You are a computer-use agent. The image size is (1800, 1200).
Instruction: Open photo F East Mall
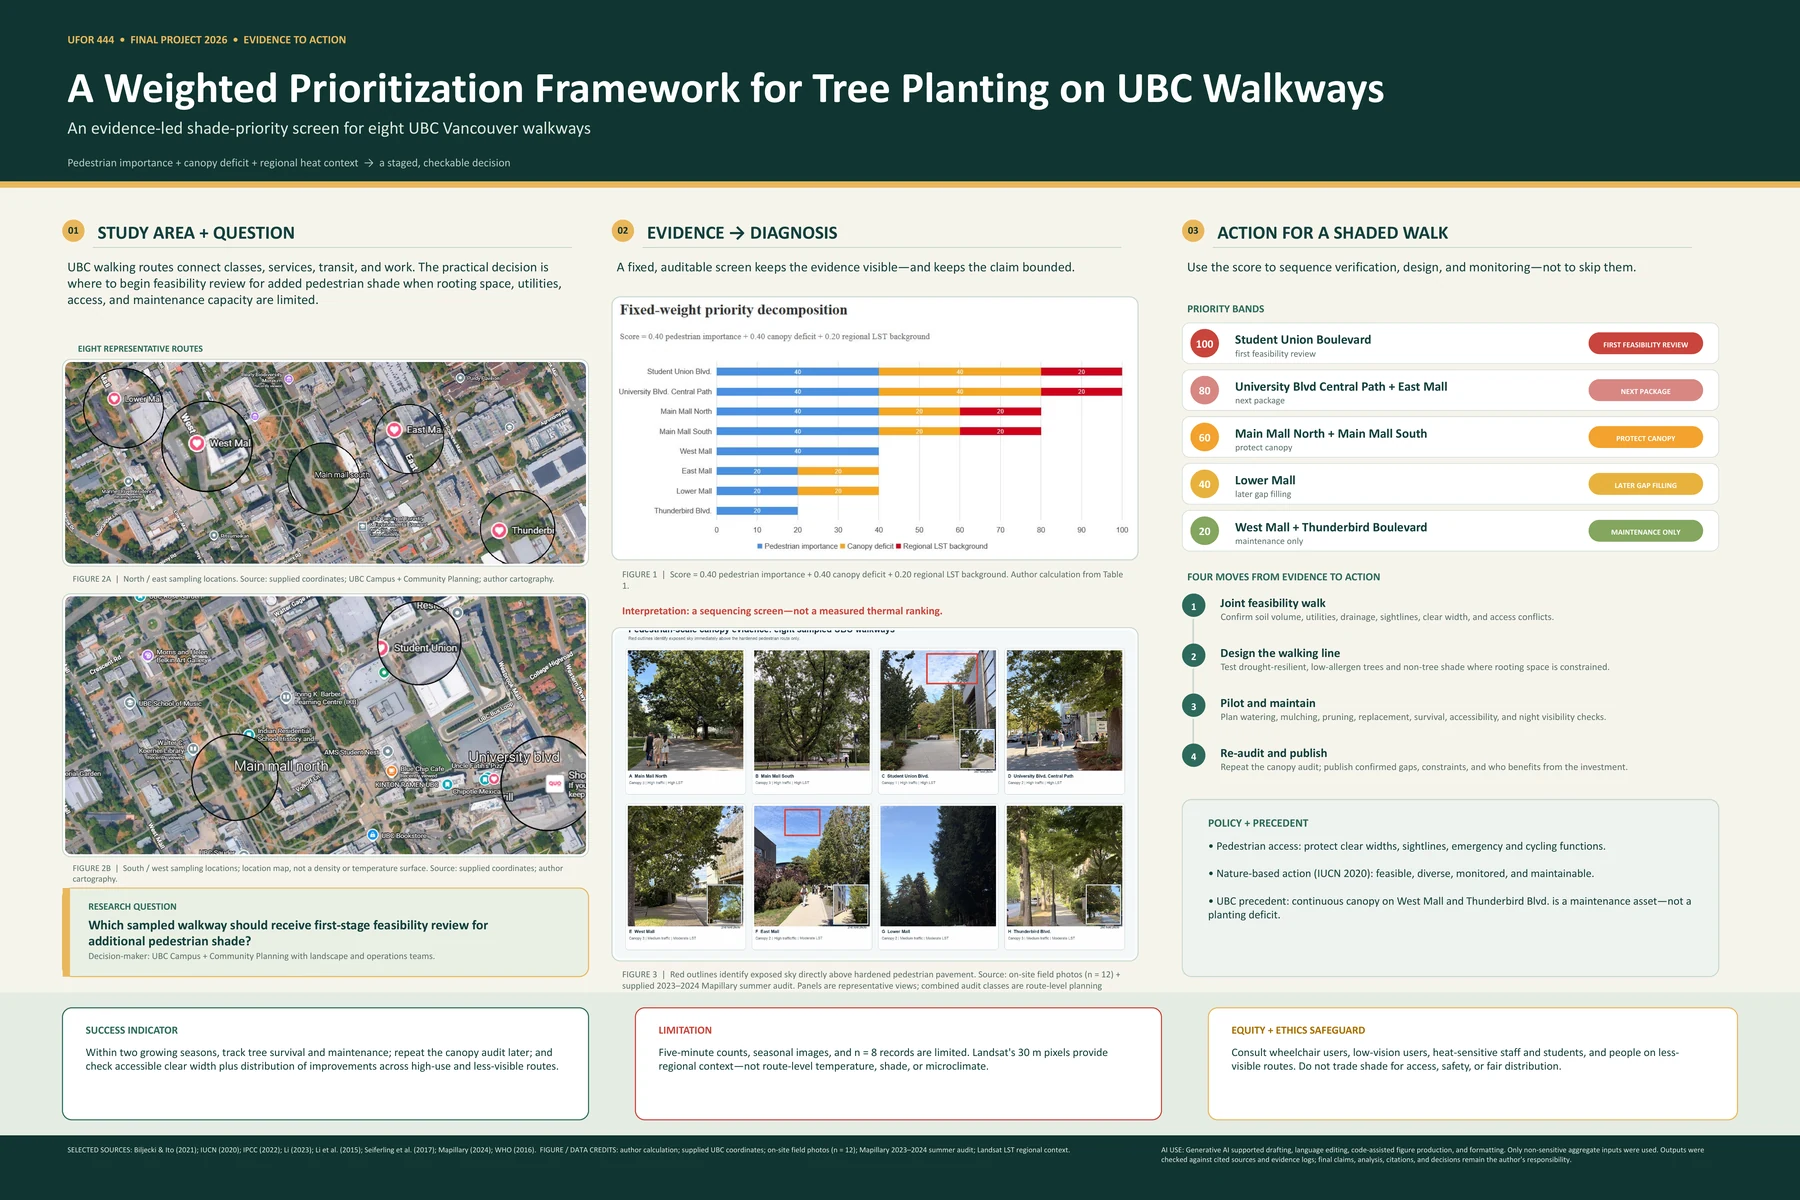[x=812, y=866]
